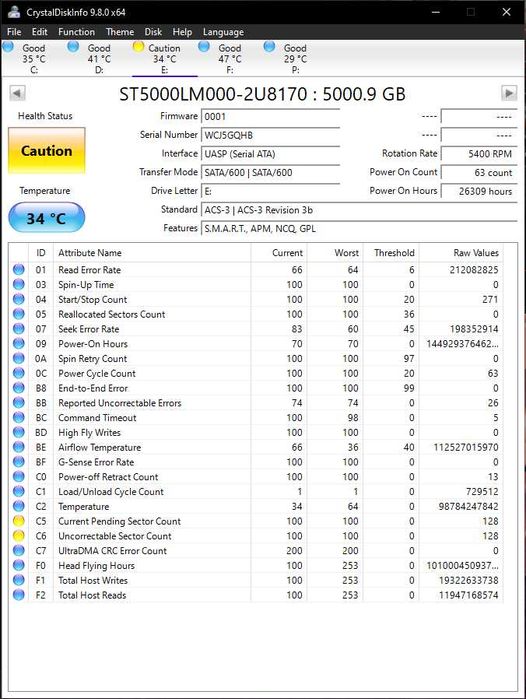This screenshot has height=699, width=526.
Task: Select the Good disk D: status icon
Action: pyautogui.click(x=73, y=46)
